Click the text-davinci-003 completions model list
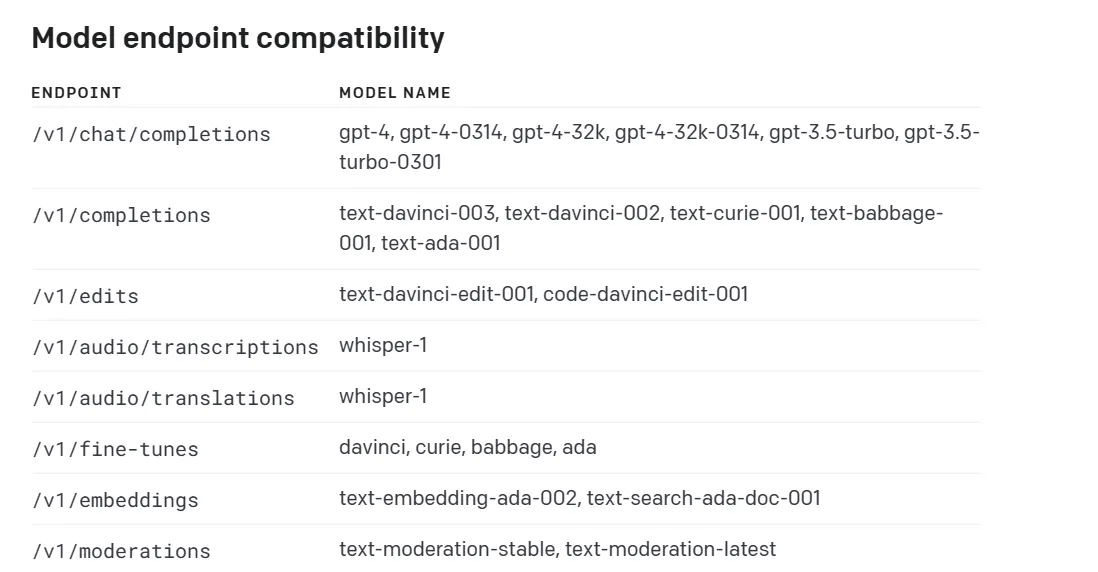 click(641, 228)
